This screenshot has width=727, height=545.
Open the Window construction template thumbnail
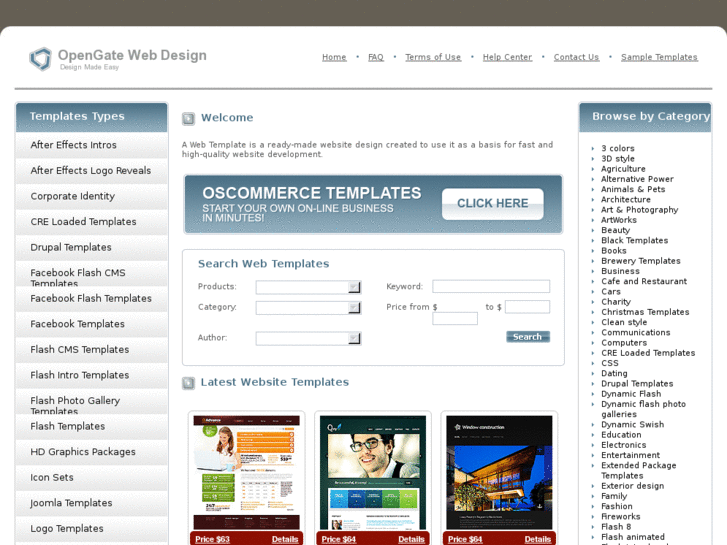499,473
